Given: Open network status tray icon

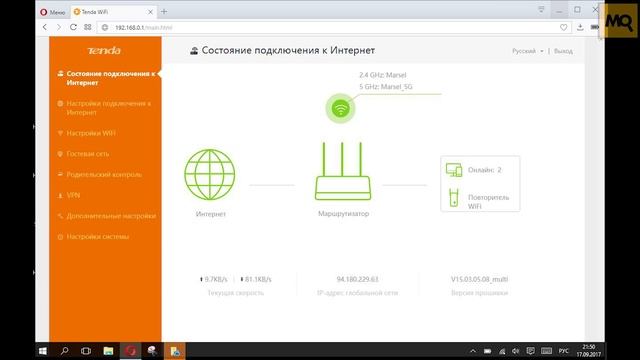Looking at the screenshot, I should (502, 351).
